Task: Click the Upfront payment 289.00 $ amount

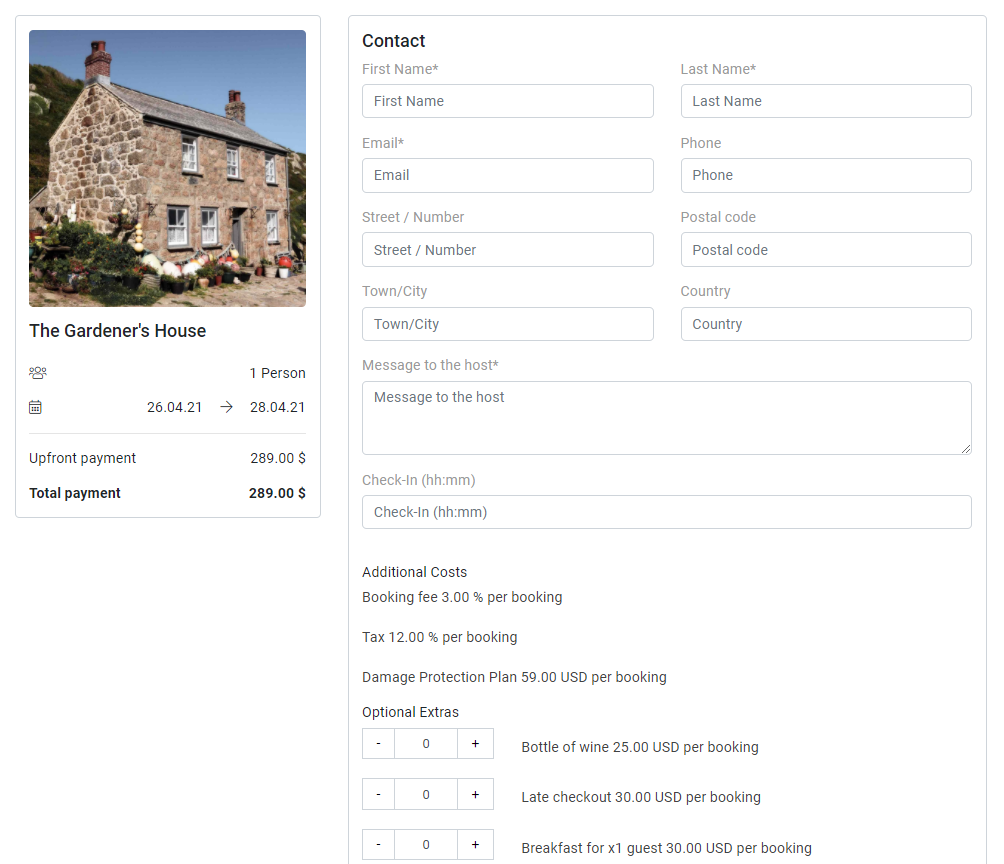Action: [278, 458]
